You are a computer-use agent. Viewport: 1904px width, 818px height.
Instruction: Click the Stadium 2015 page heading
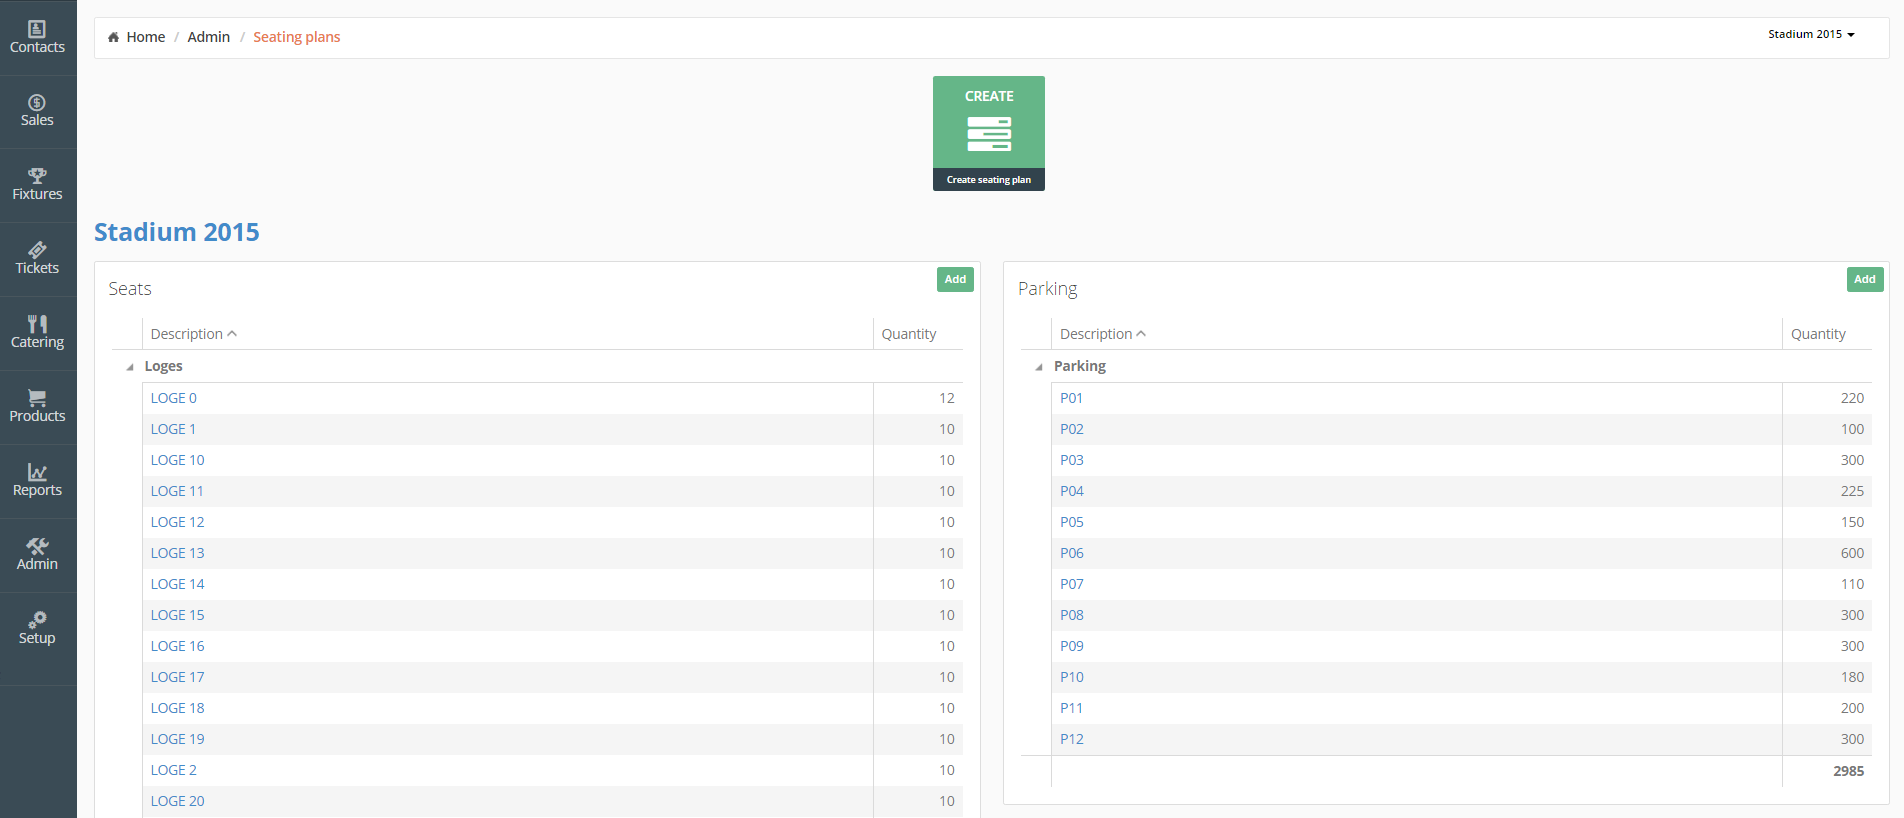[177, 232]
